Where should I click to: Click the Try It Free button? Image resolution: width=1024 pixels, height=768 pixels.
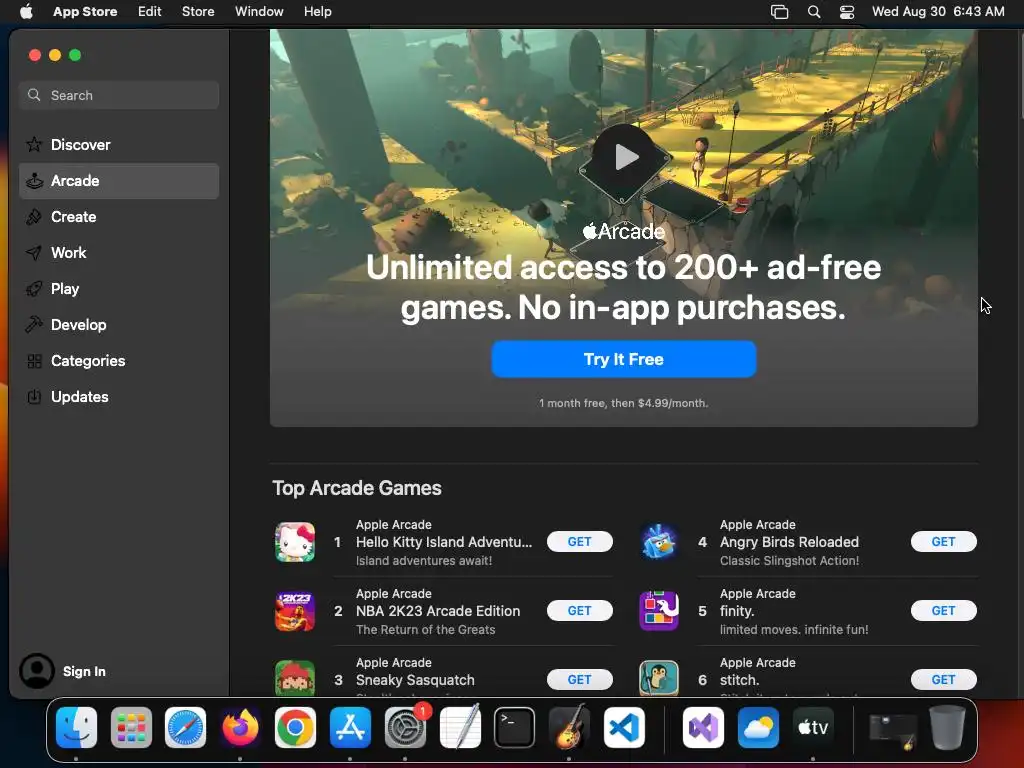(624, 359)
